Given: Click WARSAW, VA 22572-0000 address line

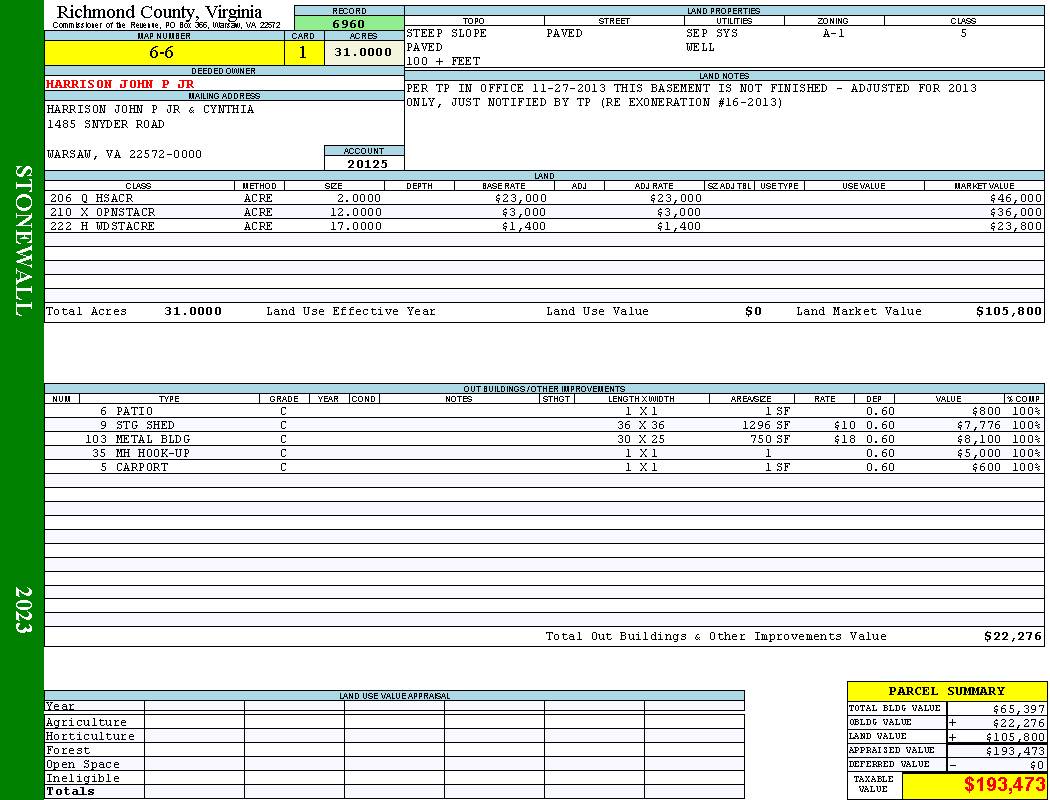Looking at the screenshot, I should click(x=124, y=155).
